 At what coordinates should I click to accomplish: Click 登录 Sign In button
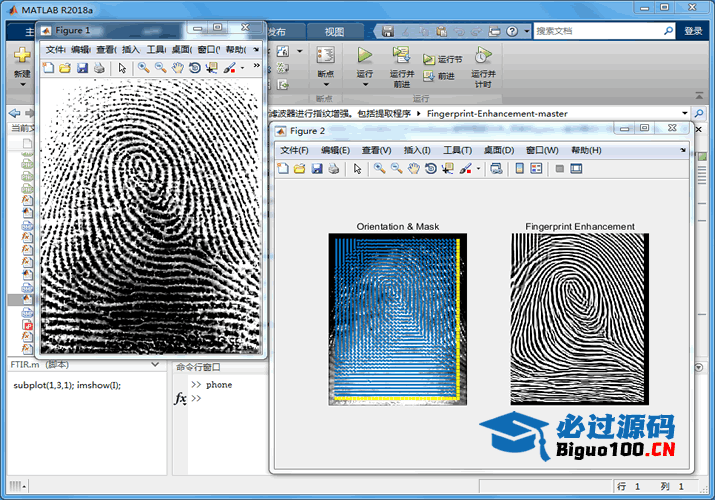point(693,31)
